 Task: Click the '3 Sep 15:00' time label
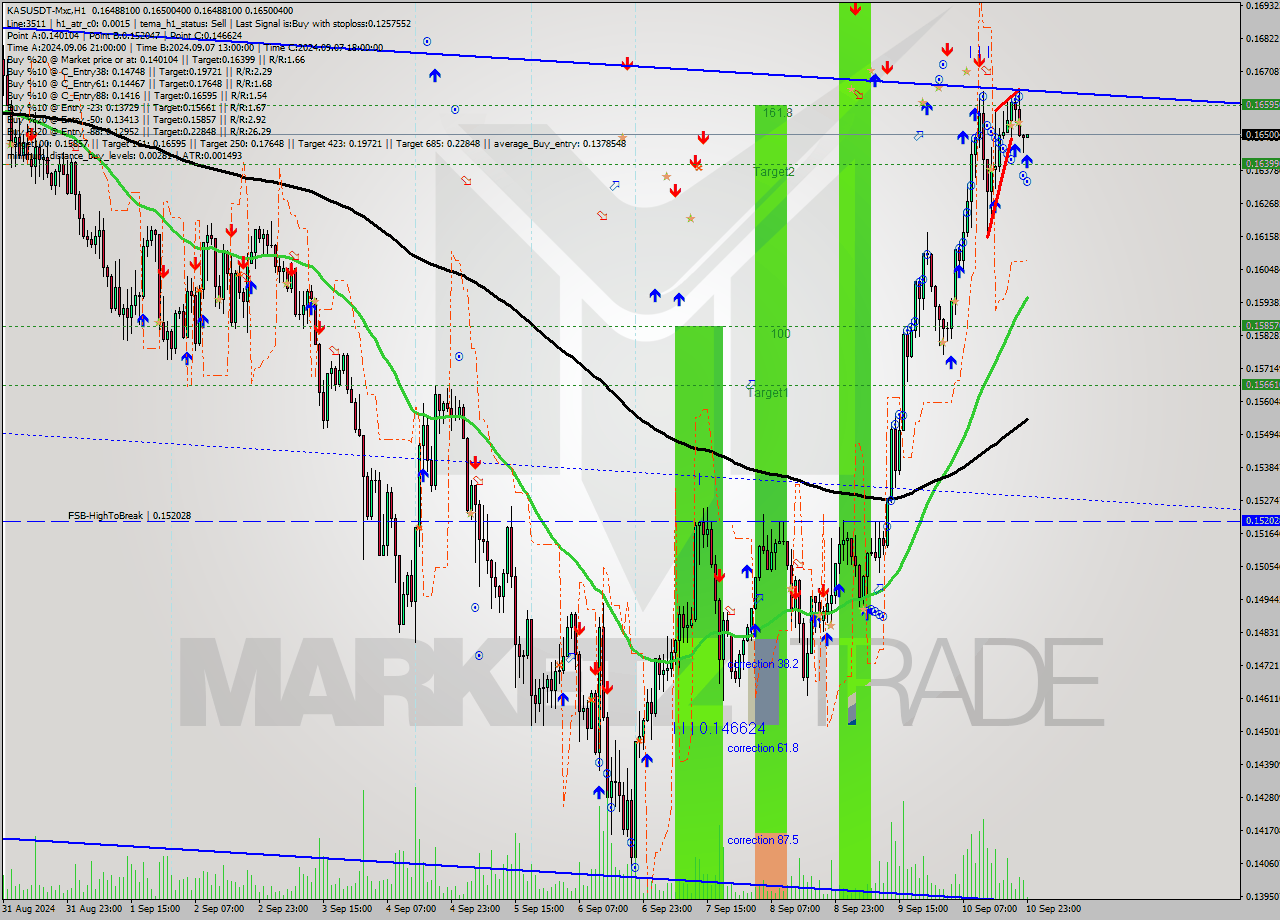click(347, 909)
